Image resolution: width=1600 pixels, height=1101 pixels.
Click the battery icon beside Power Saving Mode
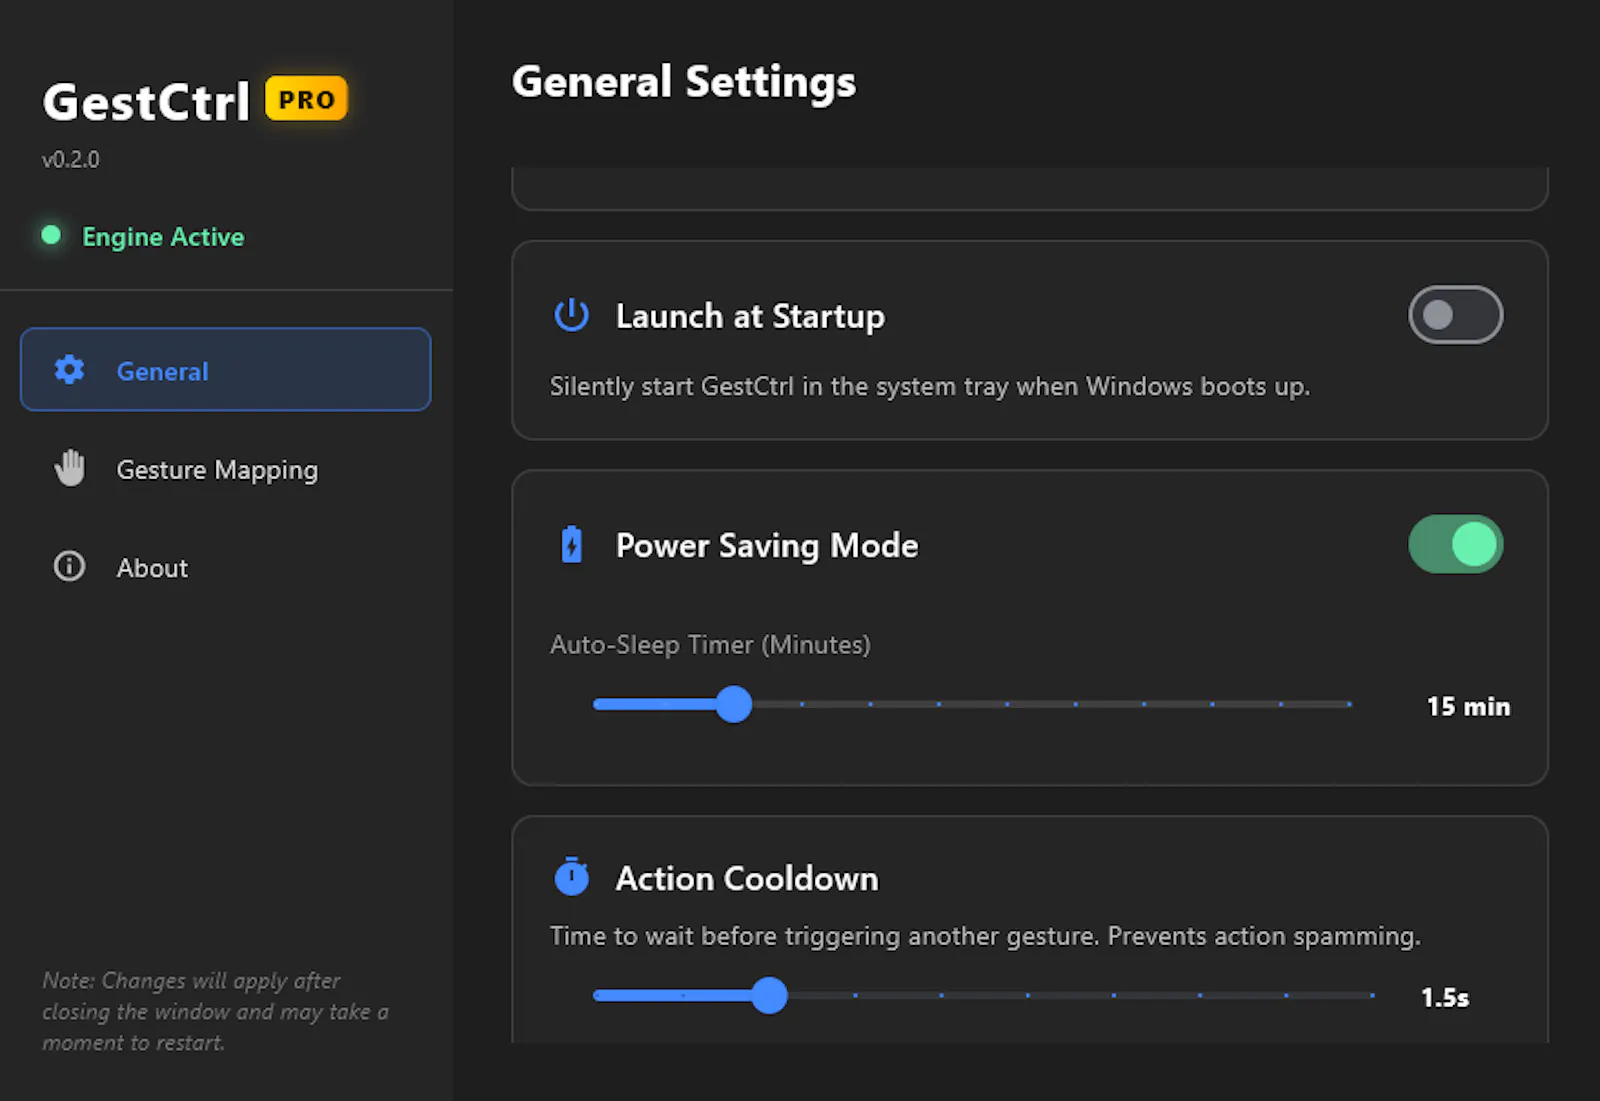pos(572,545)
